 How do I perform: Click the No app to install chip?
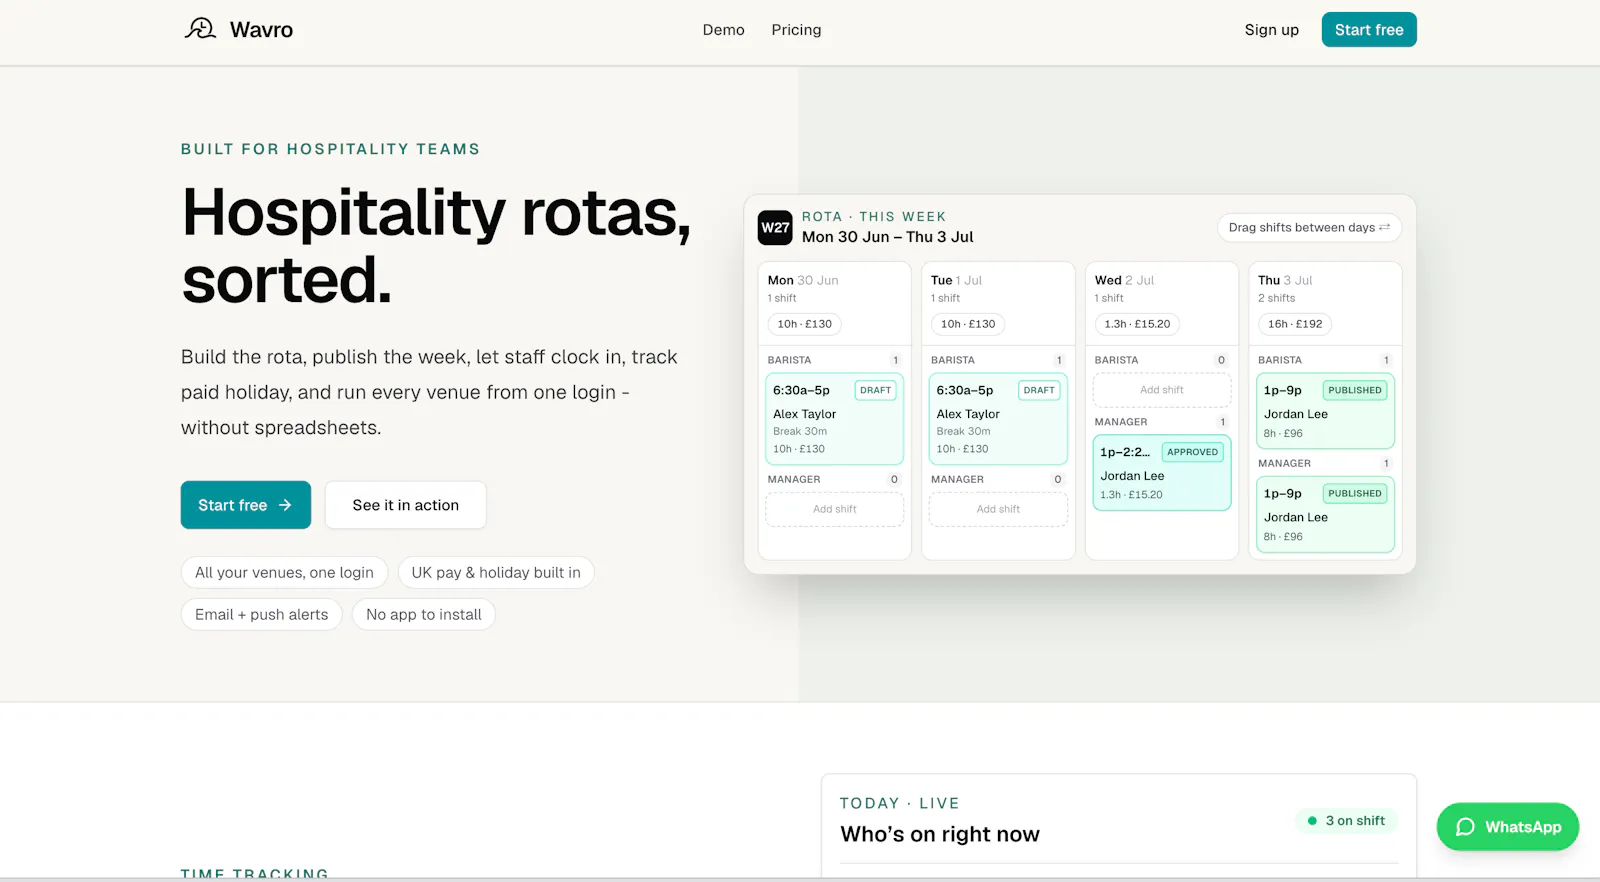pyautogui.click(x=424, y=615)
